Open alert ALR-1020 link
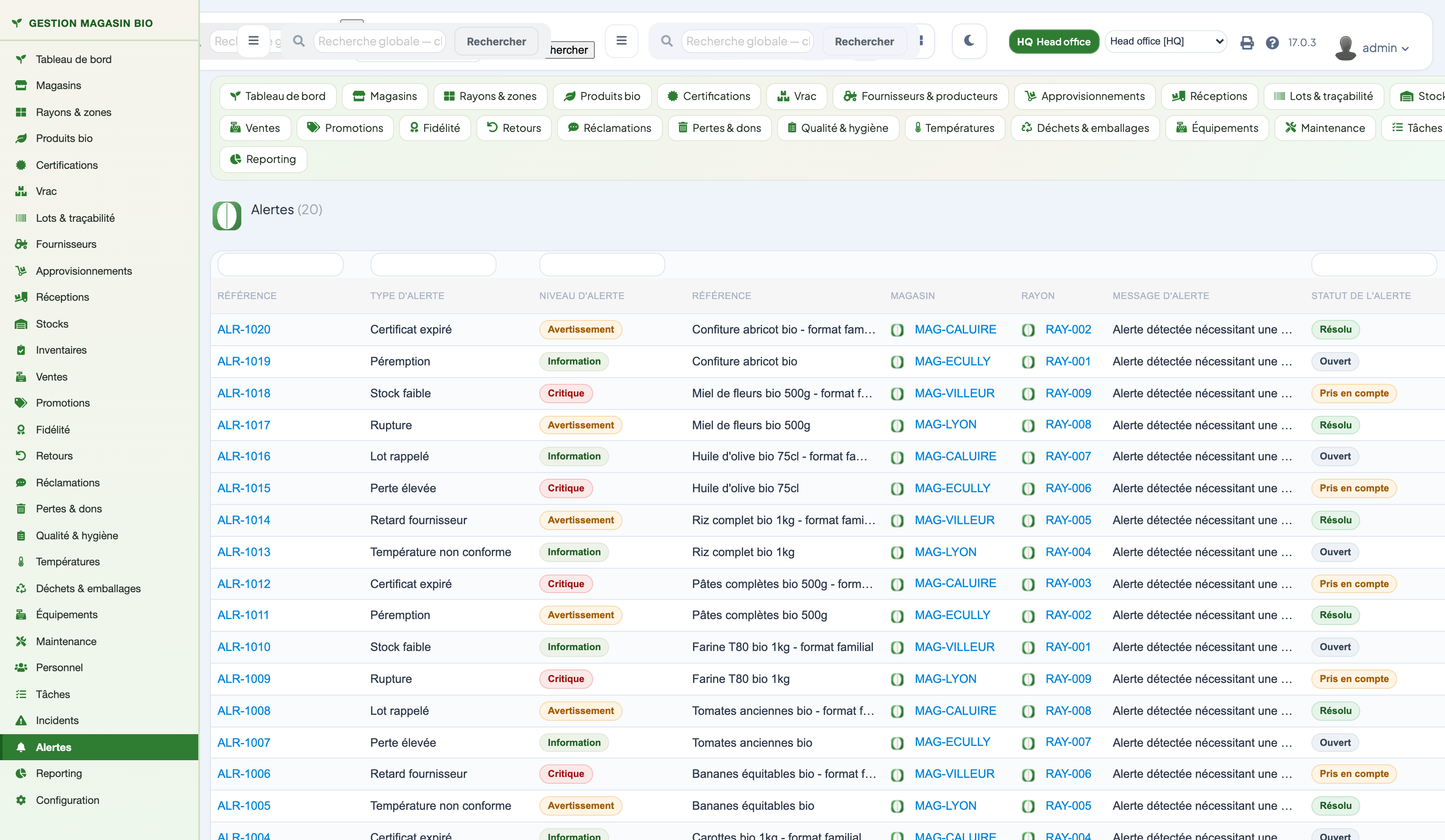 (244, 329)
